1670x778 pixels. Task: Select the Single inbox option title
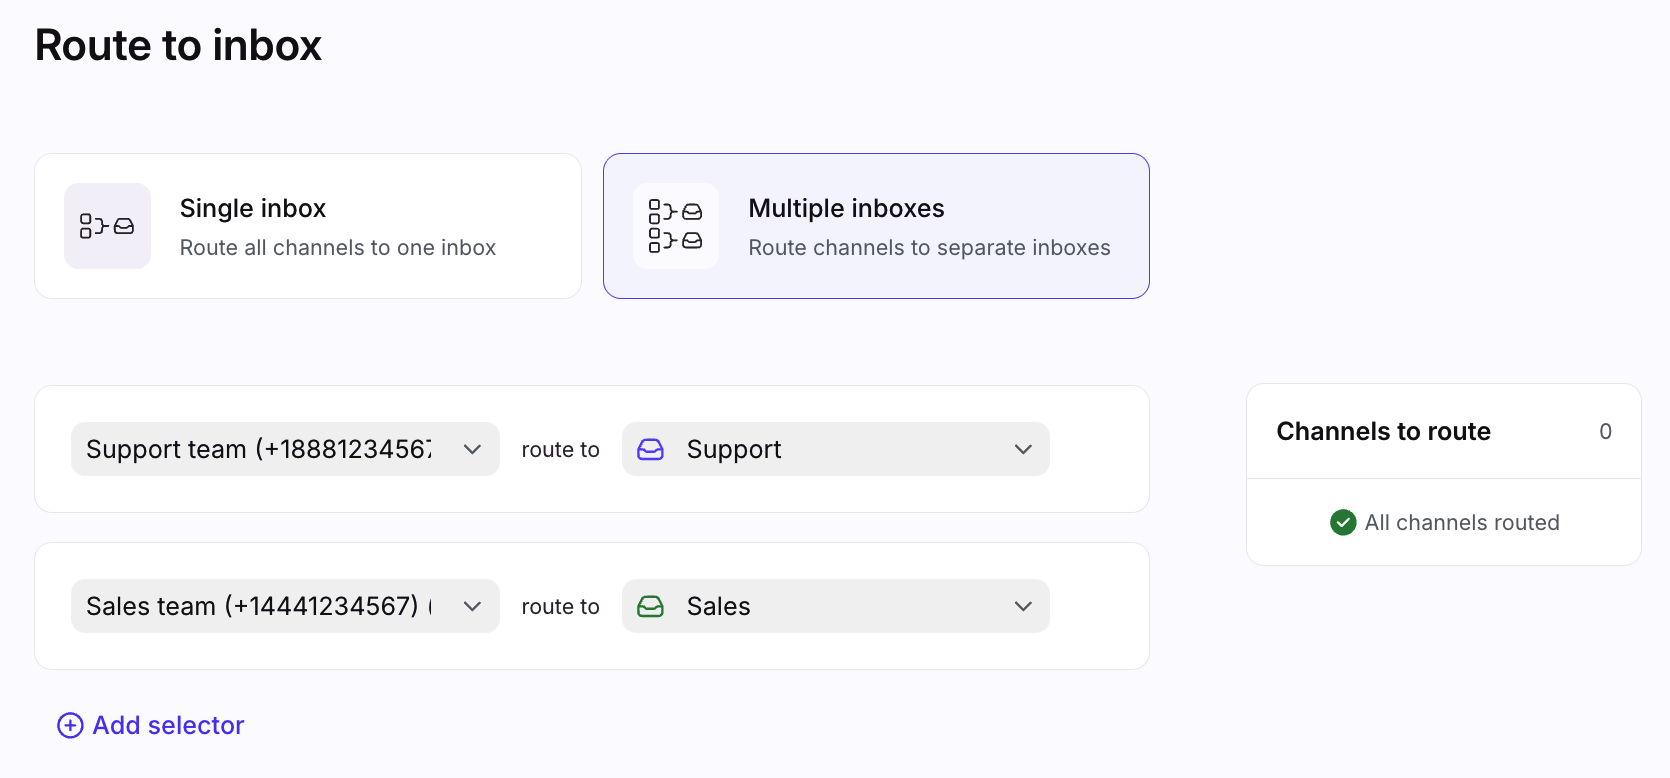tap(253, 208)
